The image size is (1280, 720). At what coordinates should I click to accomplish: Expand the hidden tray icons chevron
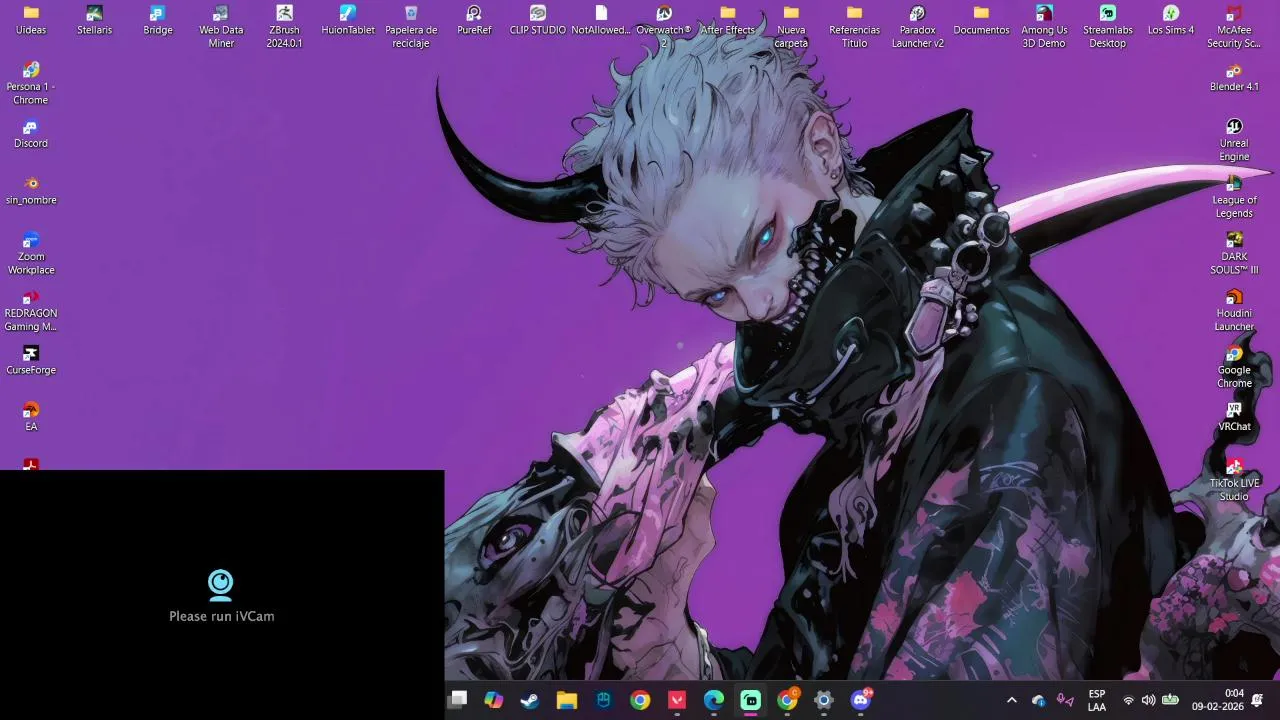pyautogui.click(x=1011, y=700)
